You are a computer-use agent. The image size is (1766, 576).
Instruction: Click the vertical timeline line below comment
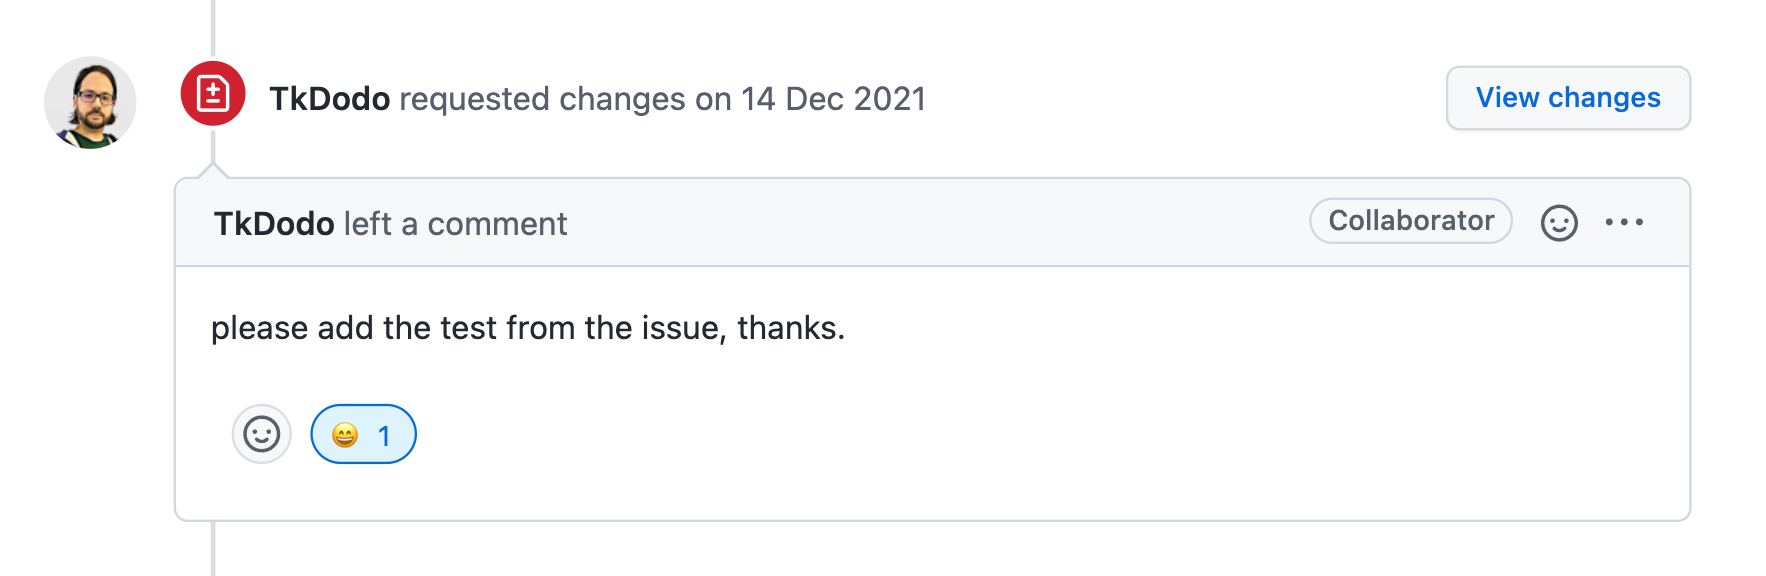(x=213, y=550)
